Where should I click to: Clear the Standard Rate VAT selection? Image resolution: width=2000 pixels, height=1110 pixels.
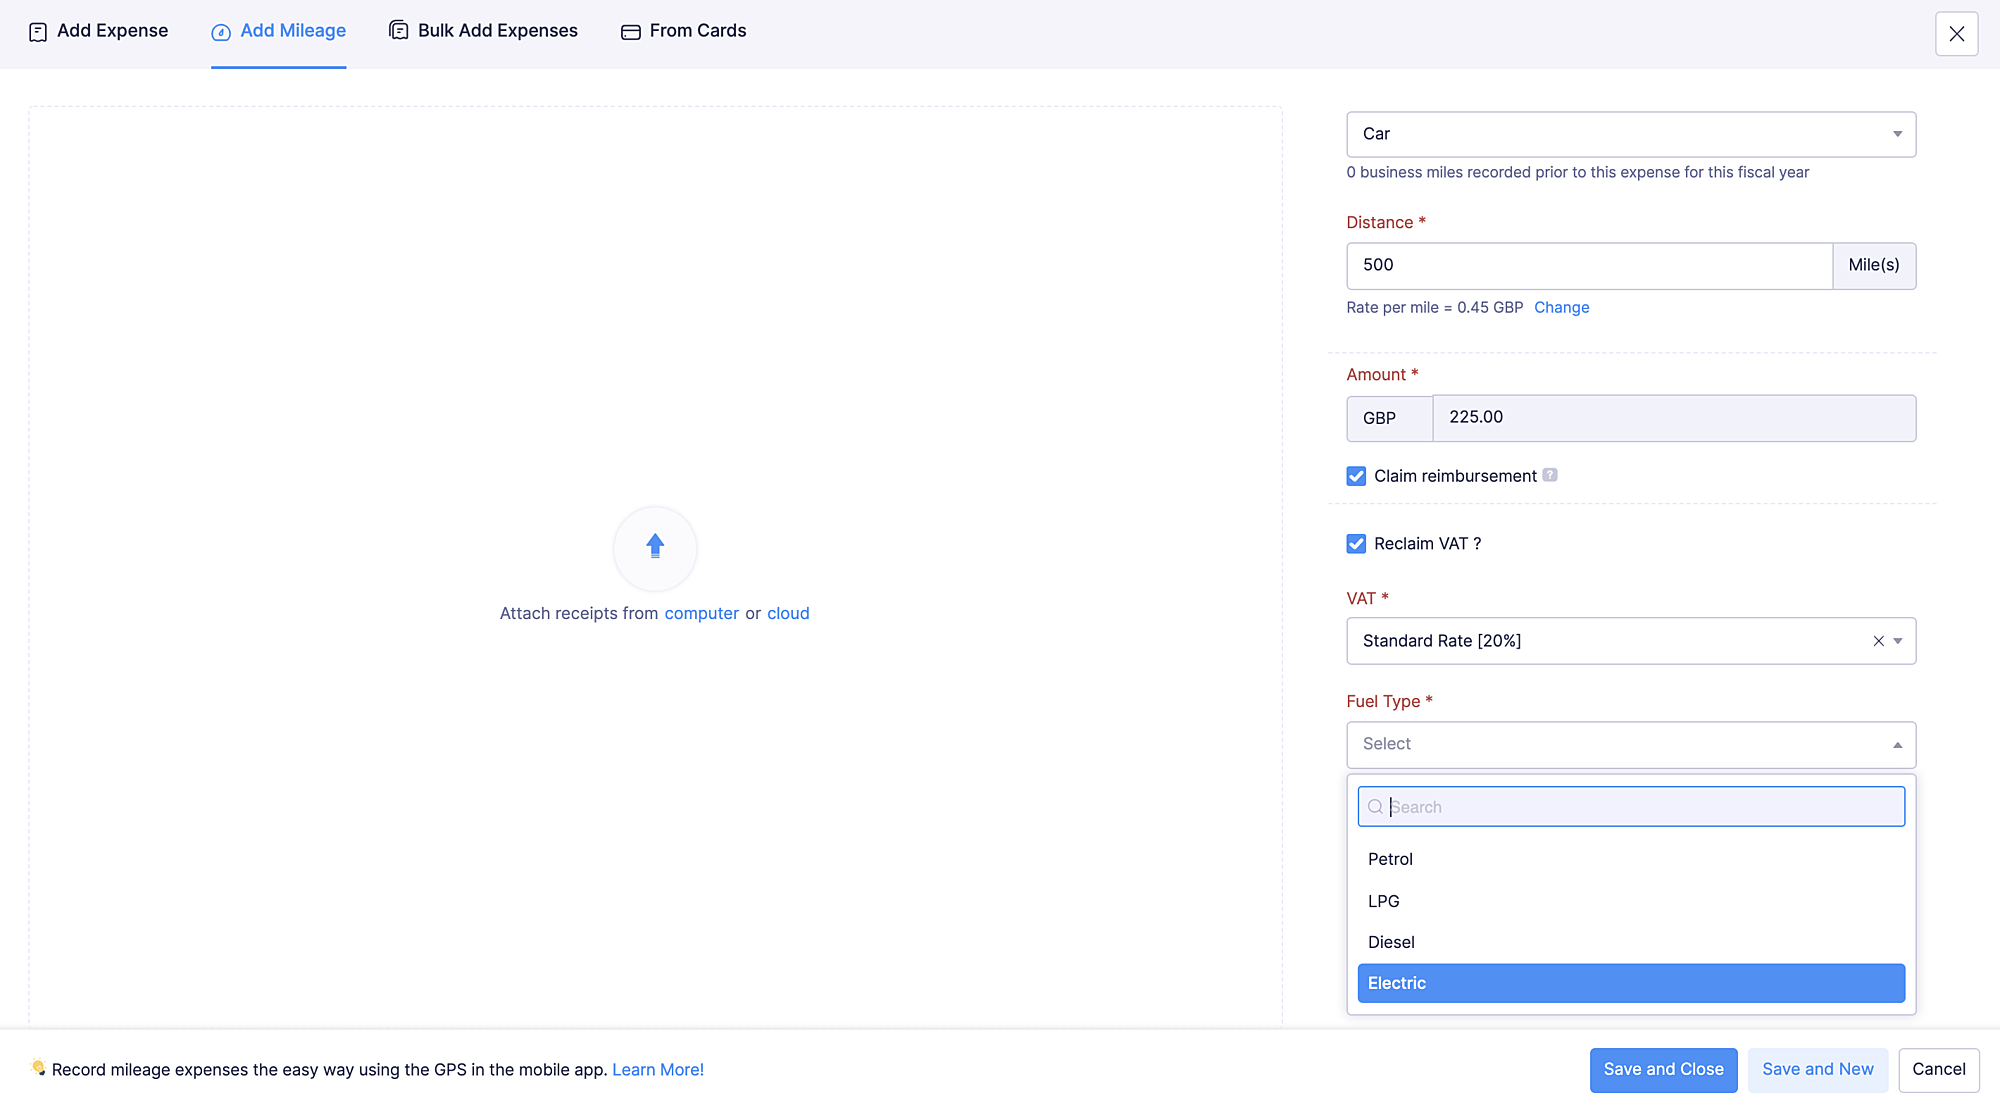tap(1878, 641)
